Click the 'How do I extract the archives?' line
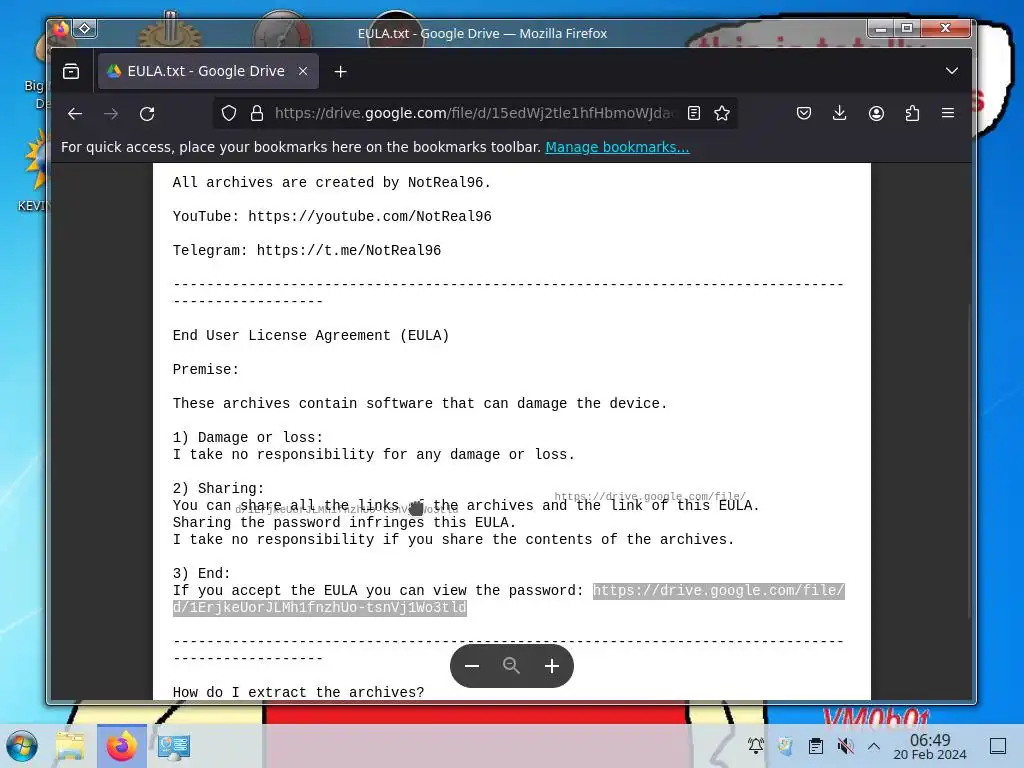1024x768 pixels. tap(298, 692)
